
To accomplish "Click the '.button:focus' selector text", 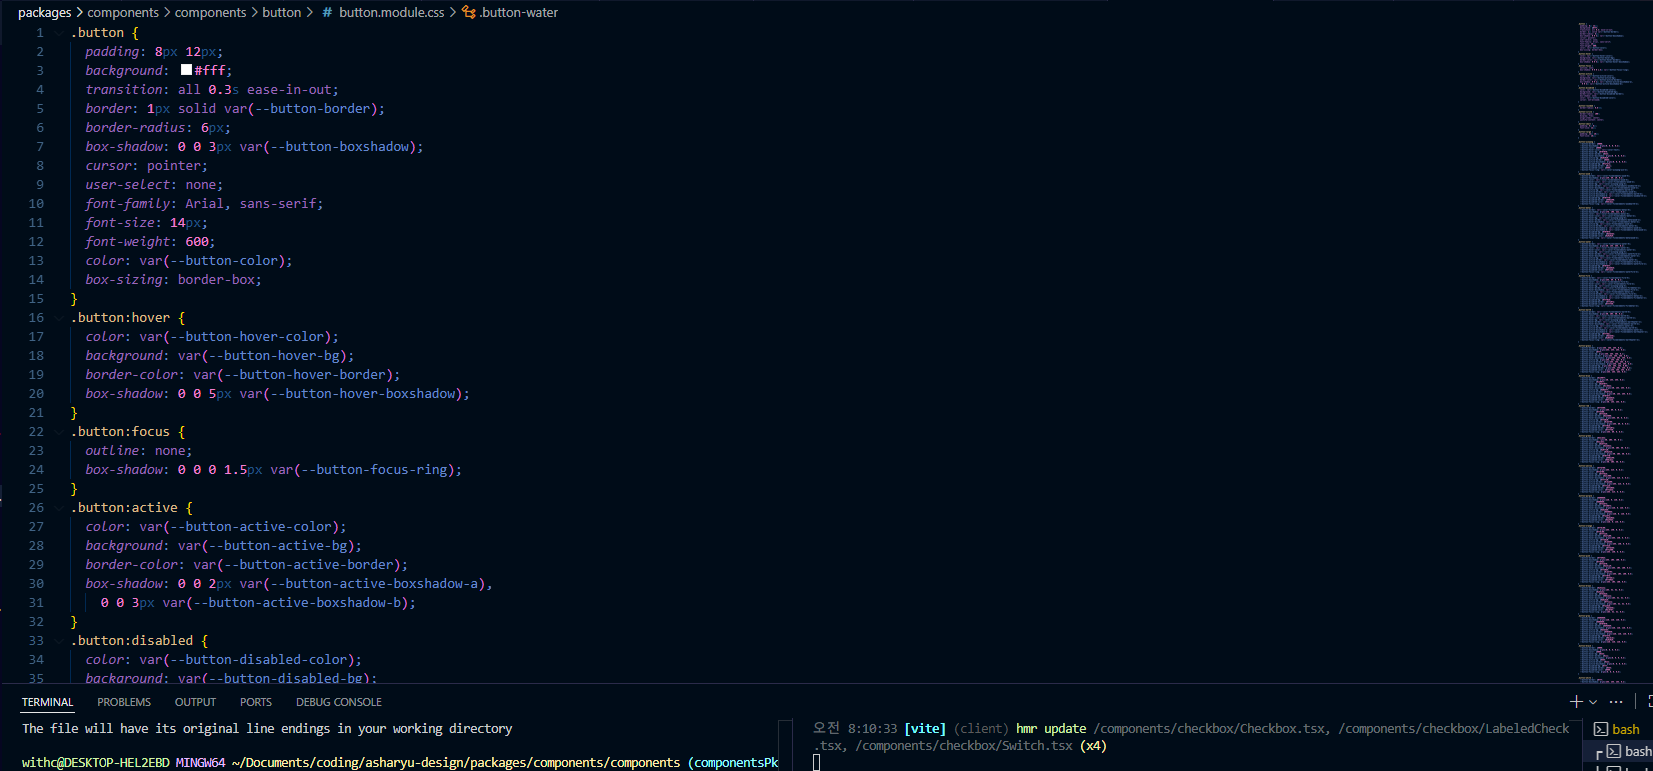I will click(120, 432).
